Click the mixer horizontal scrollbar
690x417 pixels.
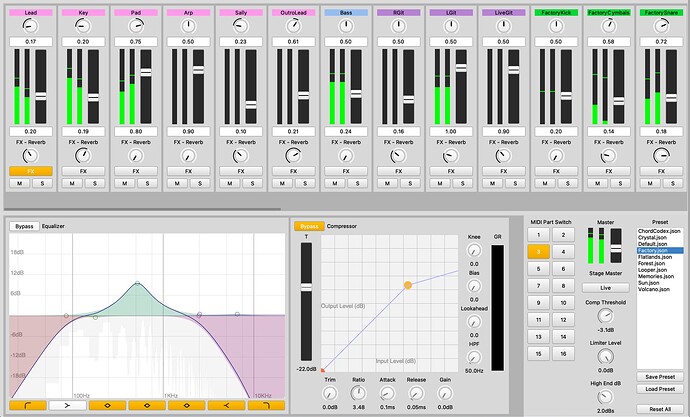[x=142, y=209]
